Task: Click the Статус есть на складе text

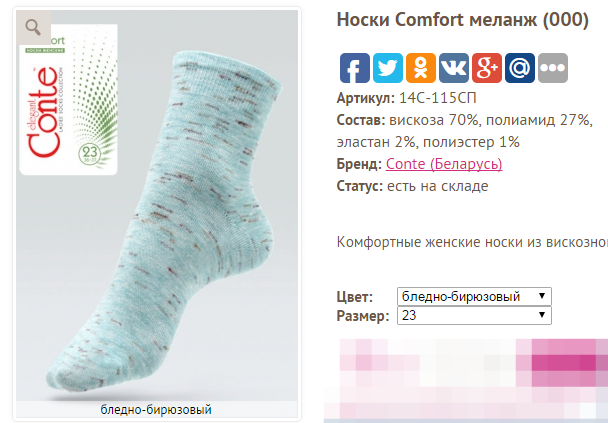Action: 412,186
